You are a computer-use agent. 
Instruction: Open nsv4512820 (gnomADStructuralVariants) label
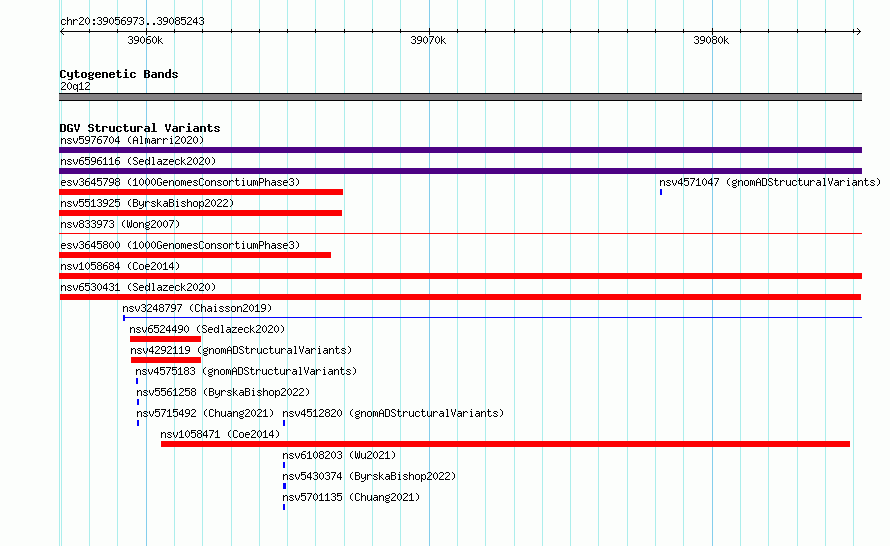point(393,413)
